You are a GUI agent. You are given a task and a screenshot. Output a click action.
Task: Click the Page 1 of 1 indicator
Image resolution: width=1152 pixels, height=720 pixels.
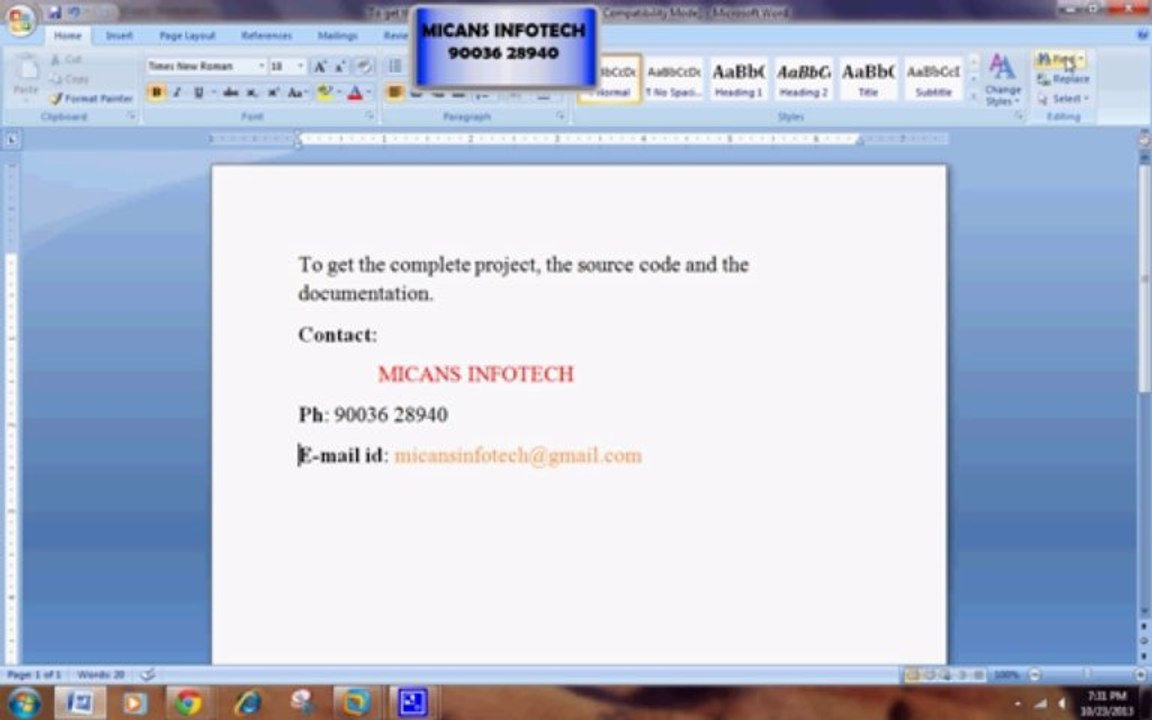[34, 674]
